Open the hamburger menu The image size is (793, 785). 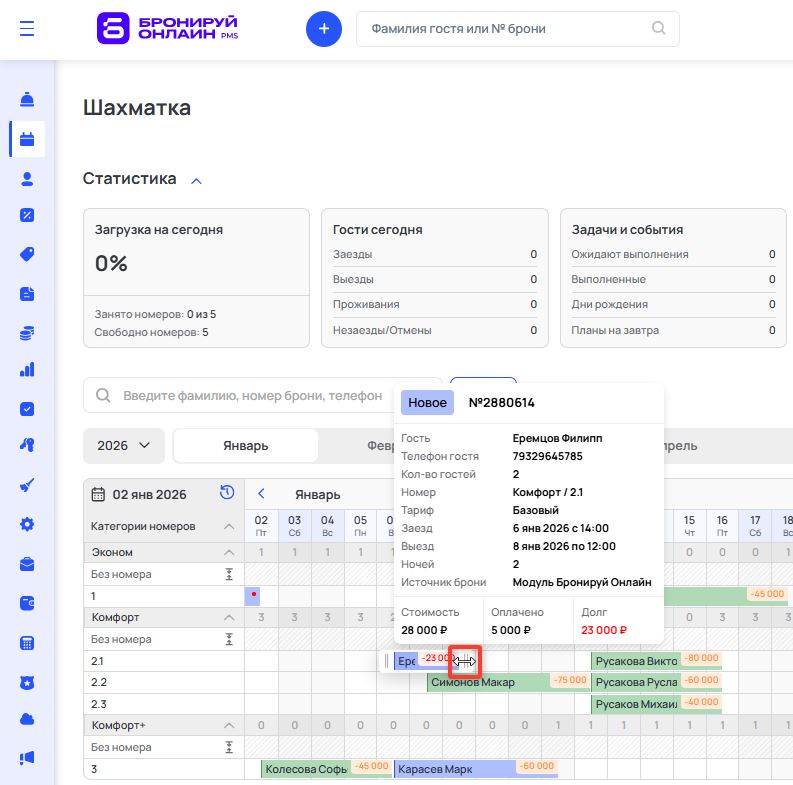pos(27,29)
